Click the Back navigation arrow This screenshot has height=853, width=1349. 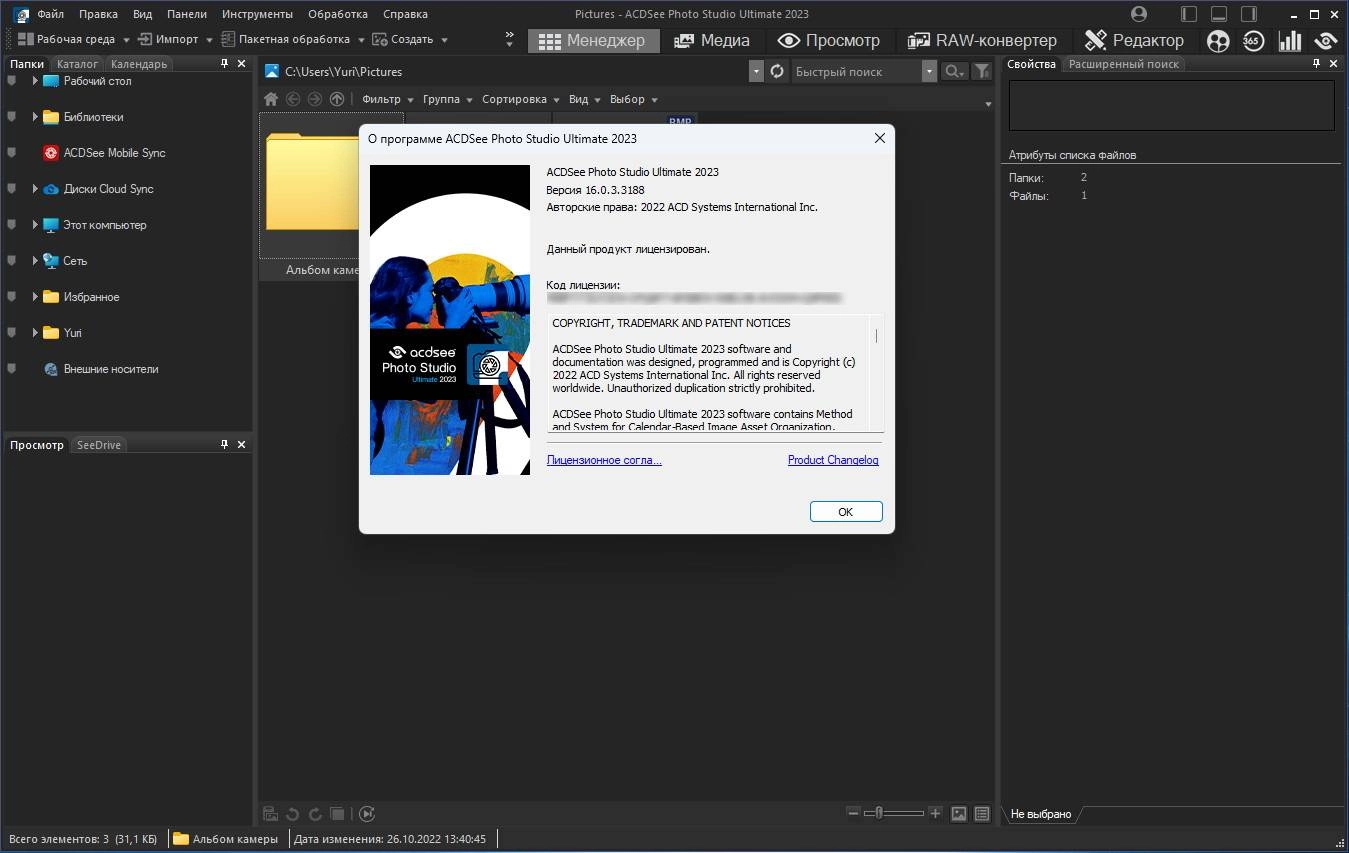pyautogui.click(x=293, y=99)
